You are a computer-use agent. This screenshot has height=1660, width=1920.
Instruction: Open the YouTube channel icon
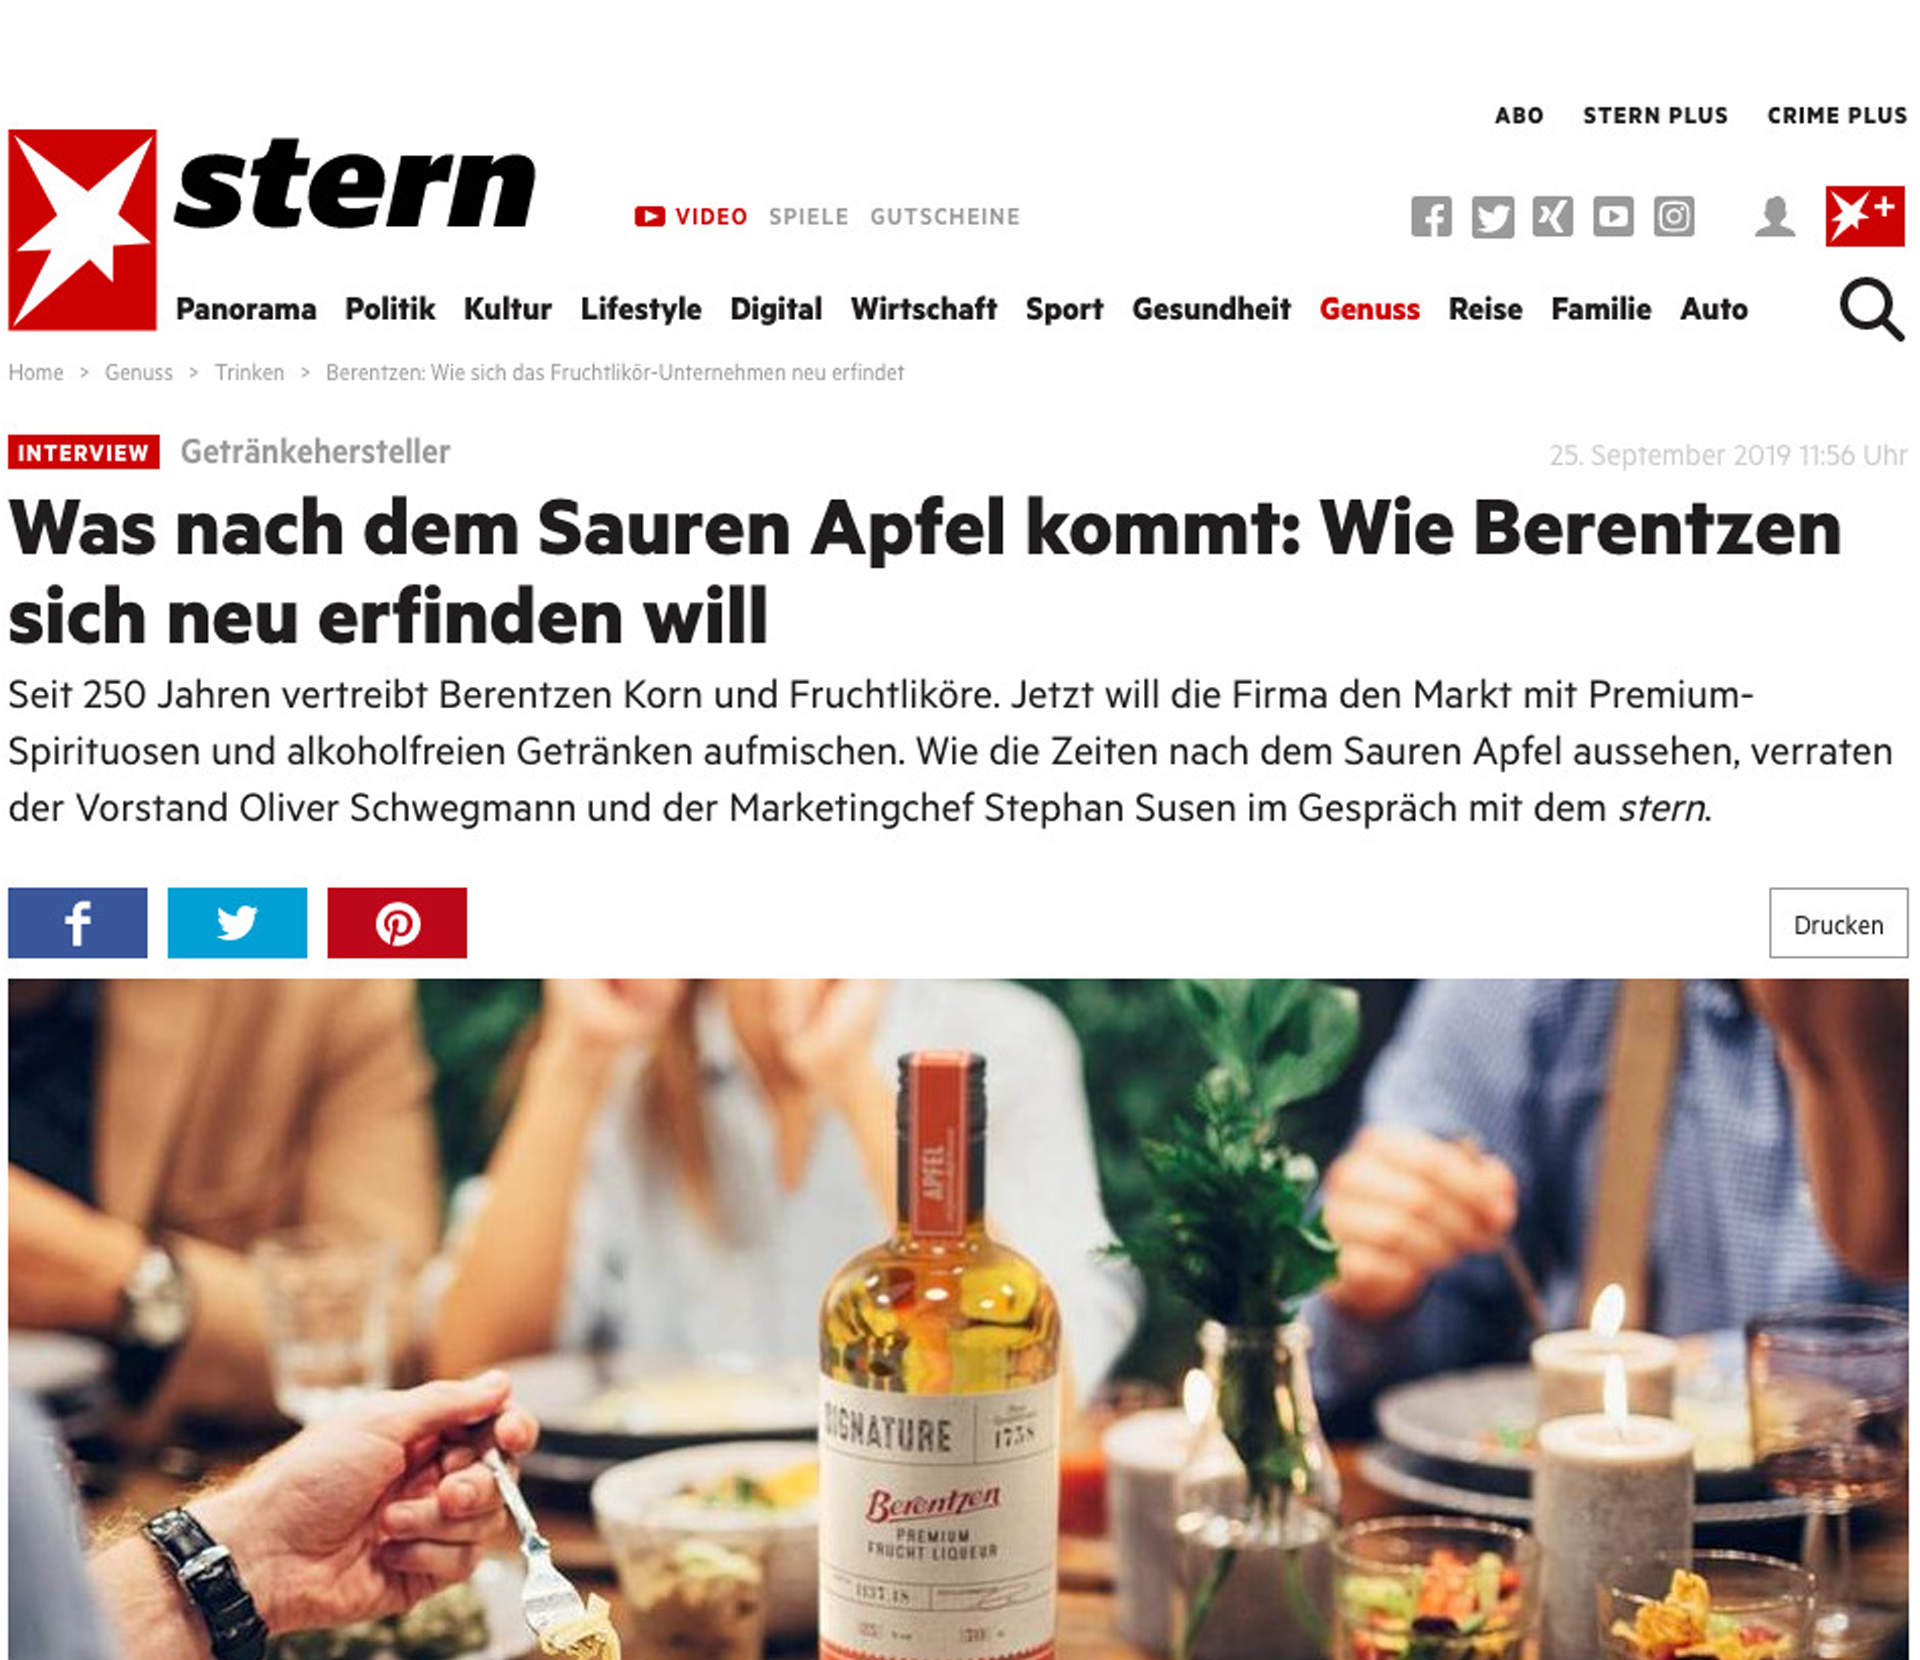1613,217
